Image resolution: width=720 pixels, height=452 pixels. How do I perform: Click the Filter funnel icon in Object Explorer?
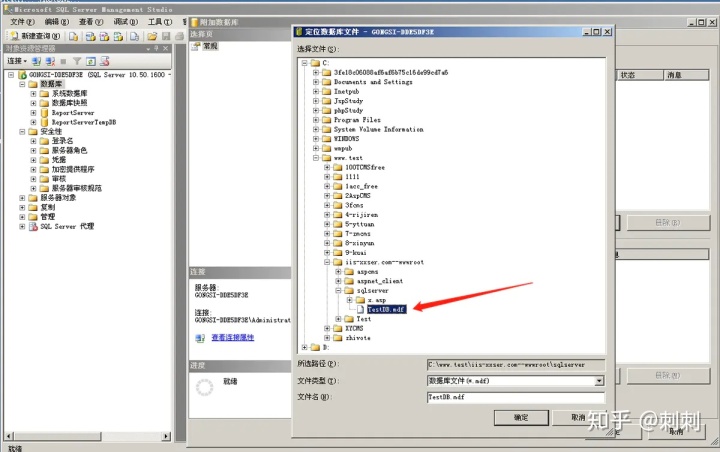click(77, 61)
